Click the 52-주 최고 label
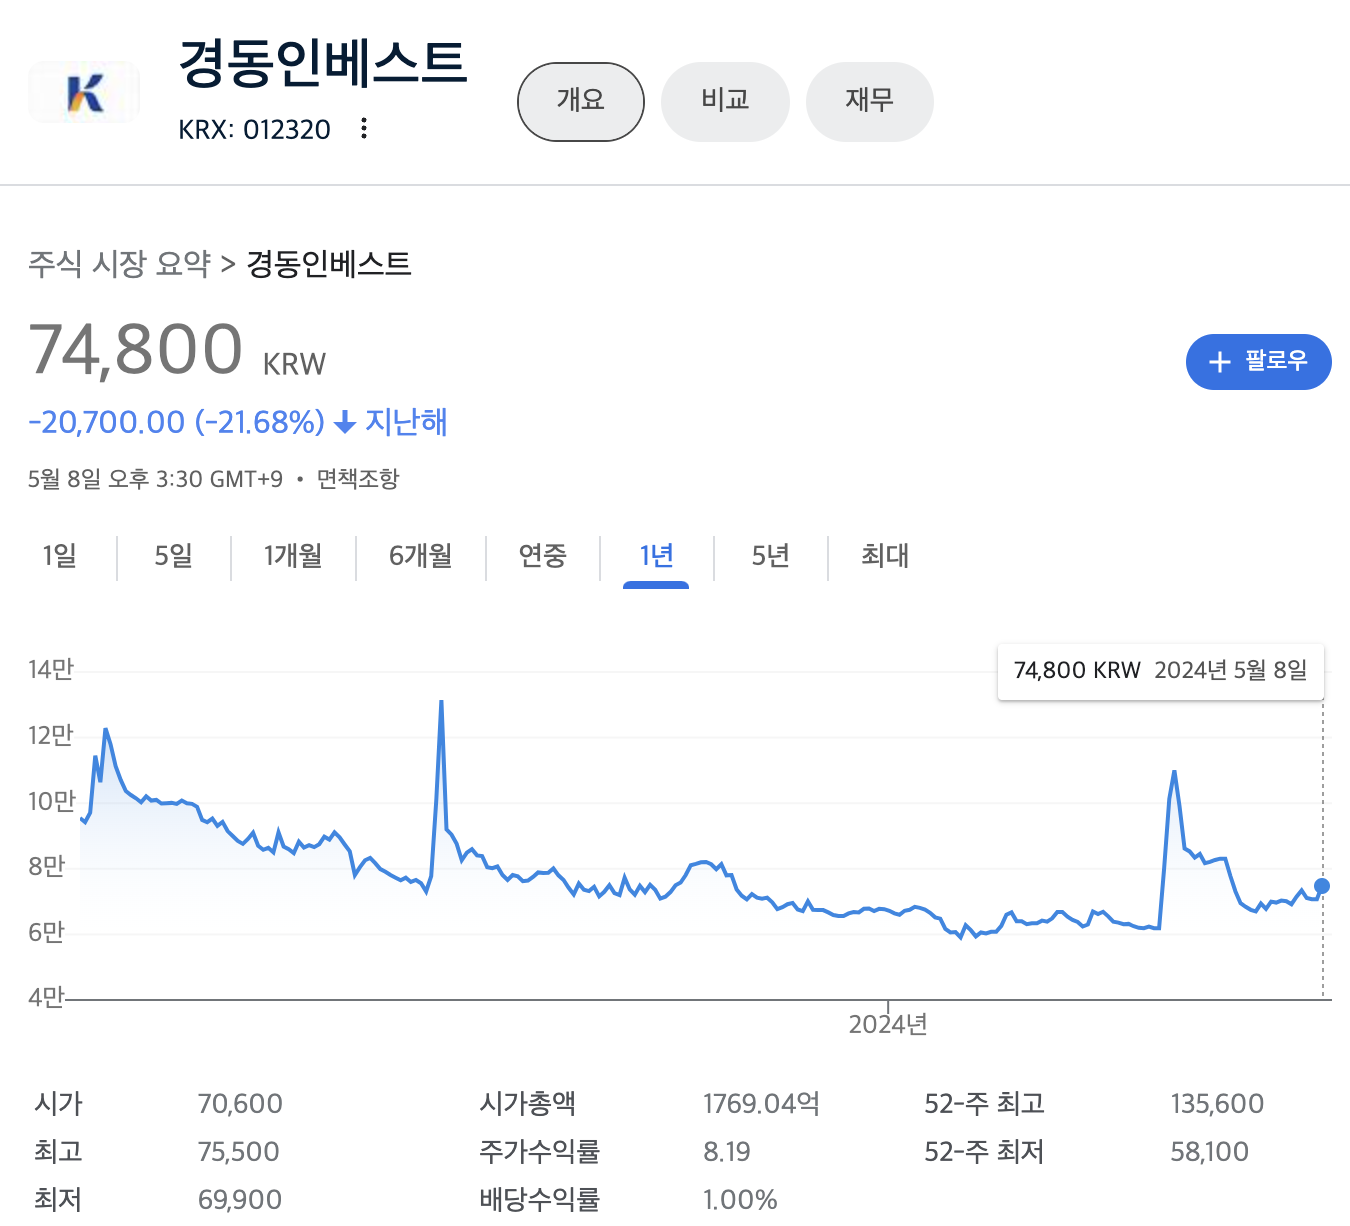 click(985, 1104)
